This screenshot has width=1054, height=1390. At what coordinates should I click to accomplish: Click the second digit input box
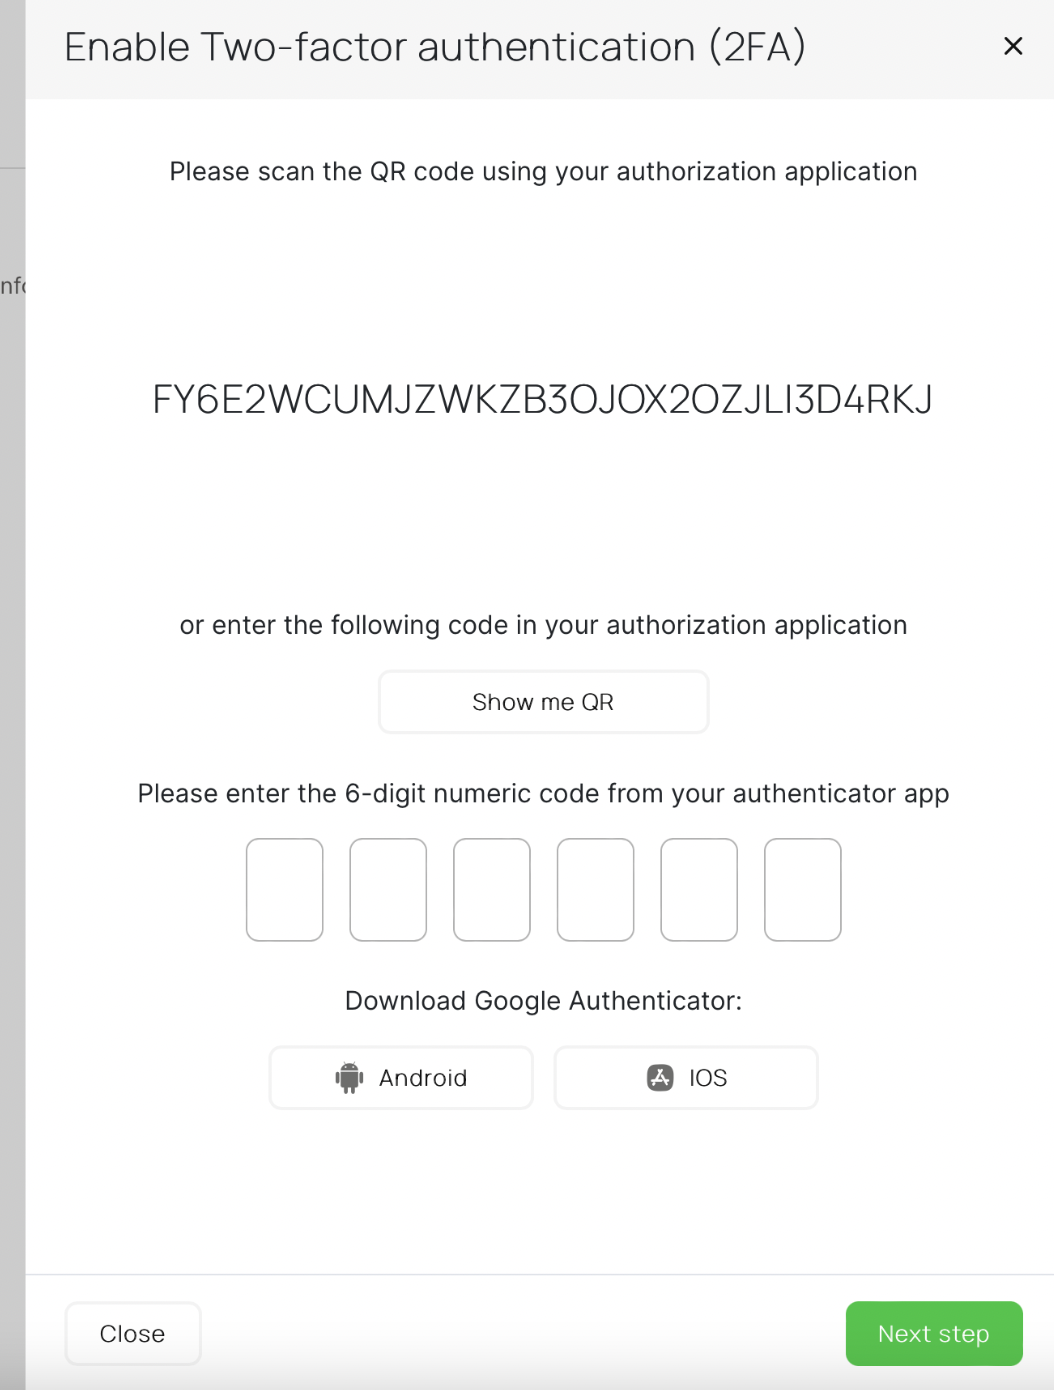(x=388, y=889)
